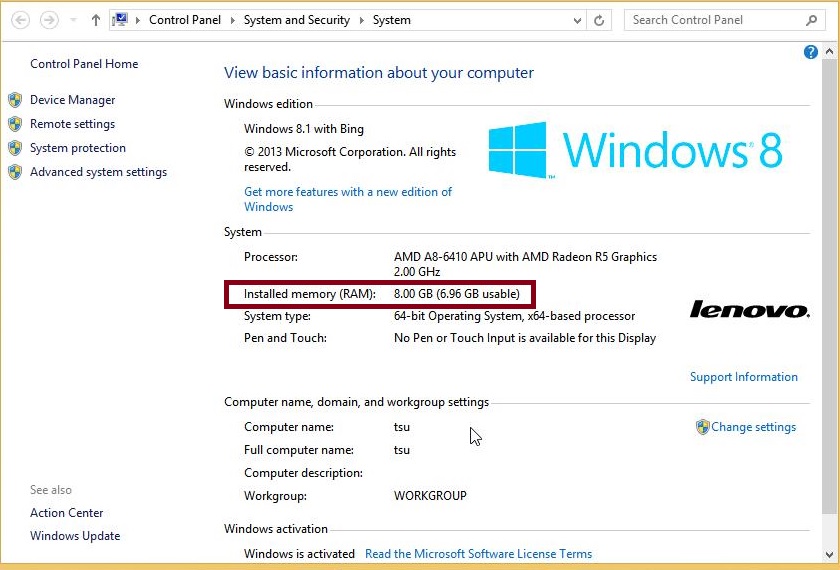The width and height of the screenshot is (840, 570).
Task: Open Advanced system settings link
Action: click(x=99, y=172)
